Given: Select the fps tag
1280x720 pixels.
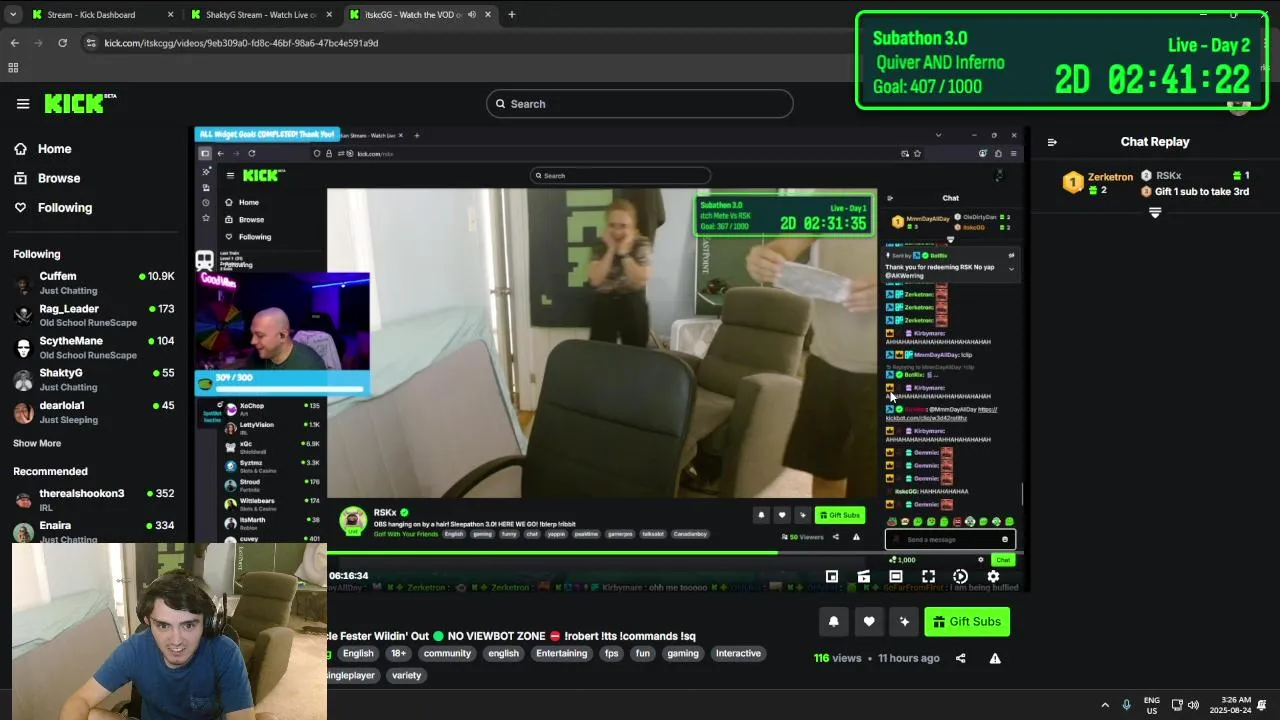Looking at the screenshot, I should pos(611,654).
